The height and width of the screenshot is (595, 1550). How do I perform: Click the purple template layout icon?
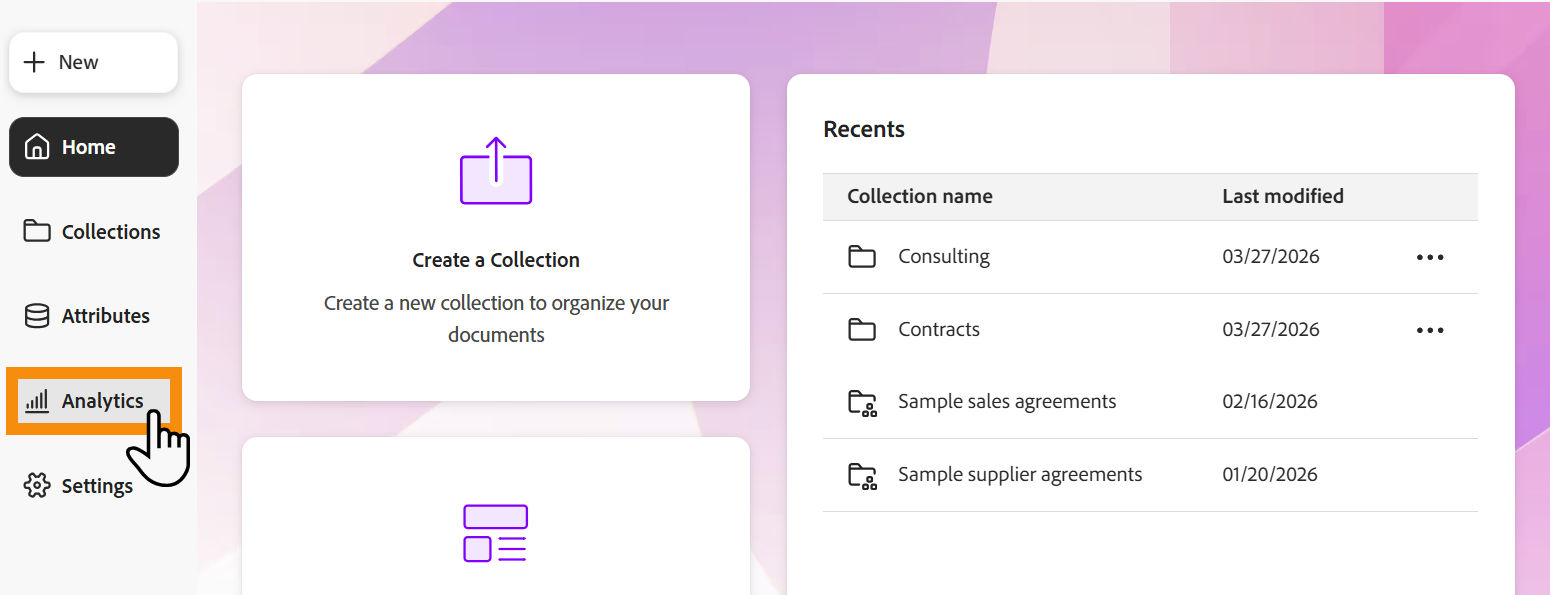(495, 533)
